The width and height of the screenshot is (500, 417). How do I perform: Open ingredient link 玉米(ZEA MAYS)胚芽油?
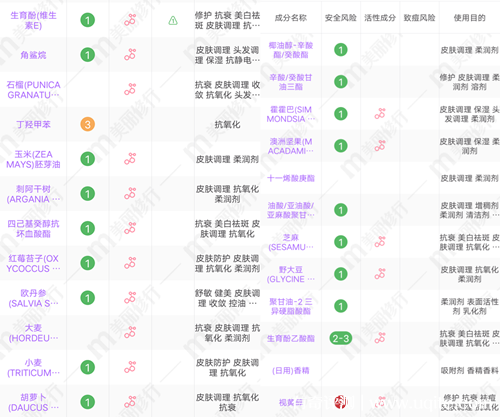33,159
